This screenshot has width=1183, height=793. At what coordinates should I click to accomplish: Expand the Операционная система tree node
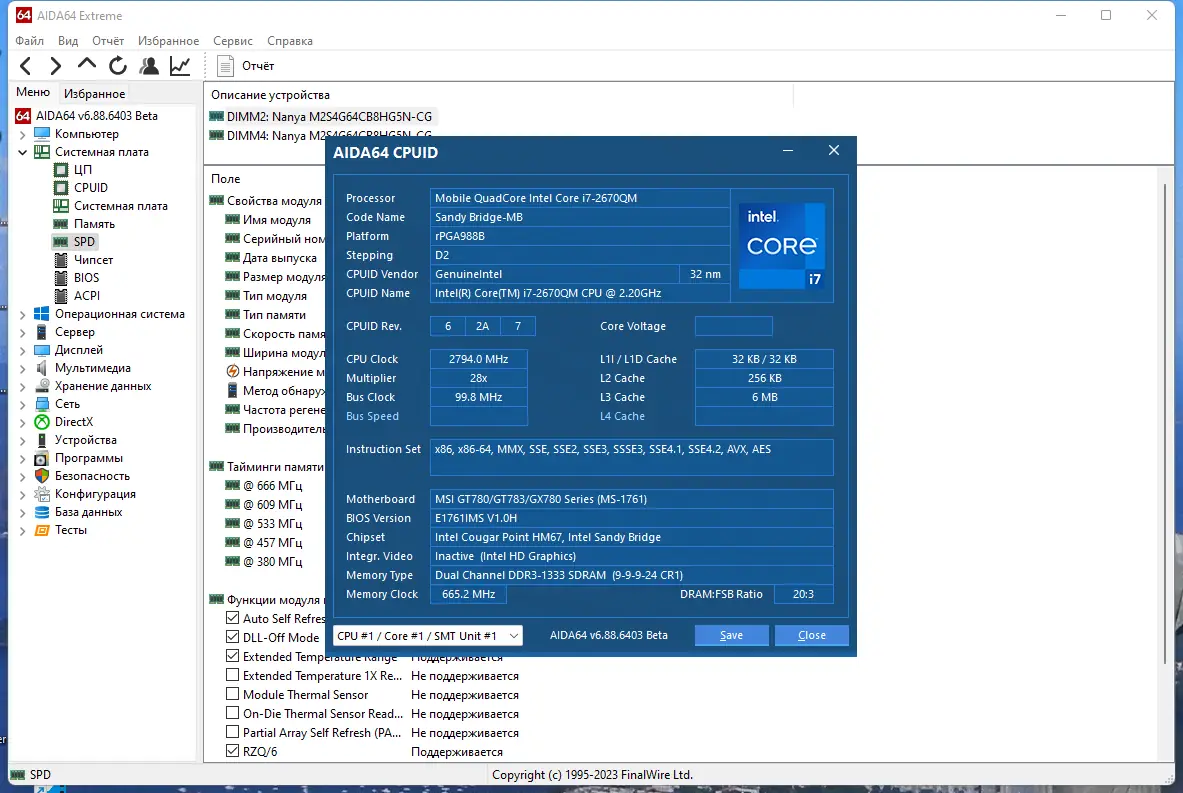[23, 314]
